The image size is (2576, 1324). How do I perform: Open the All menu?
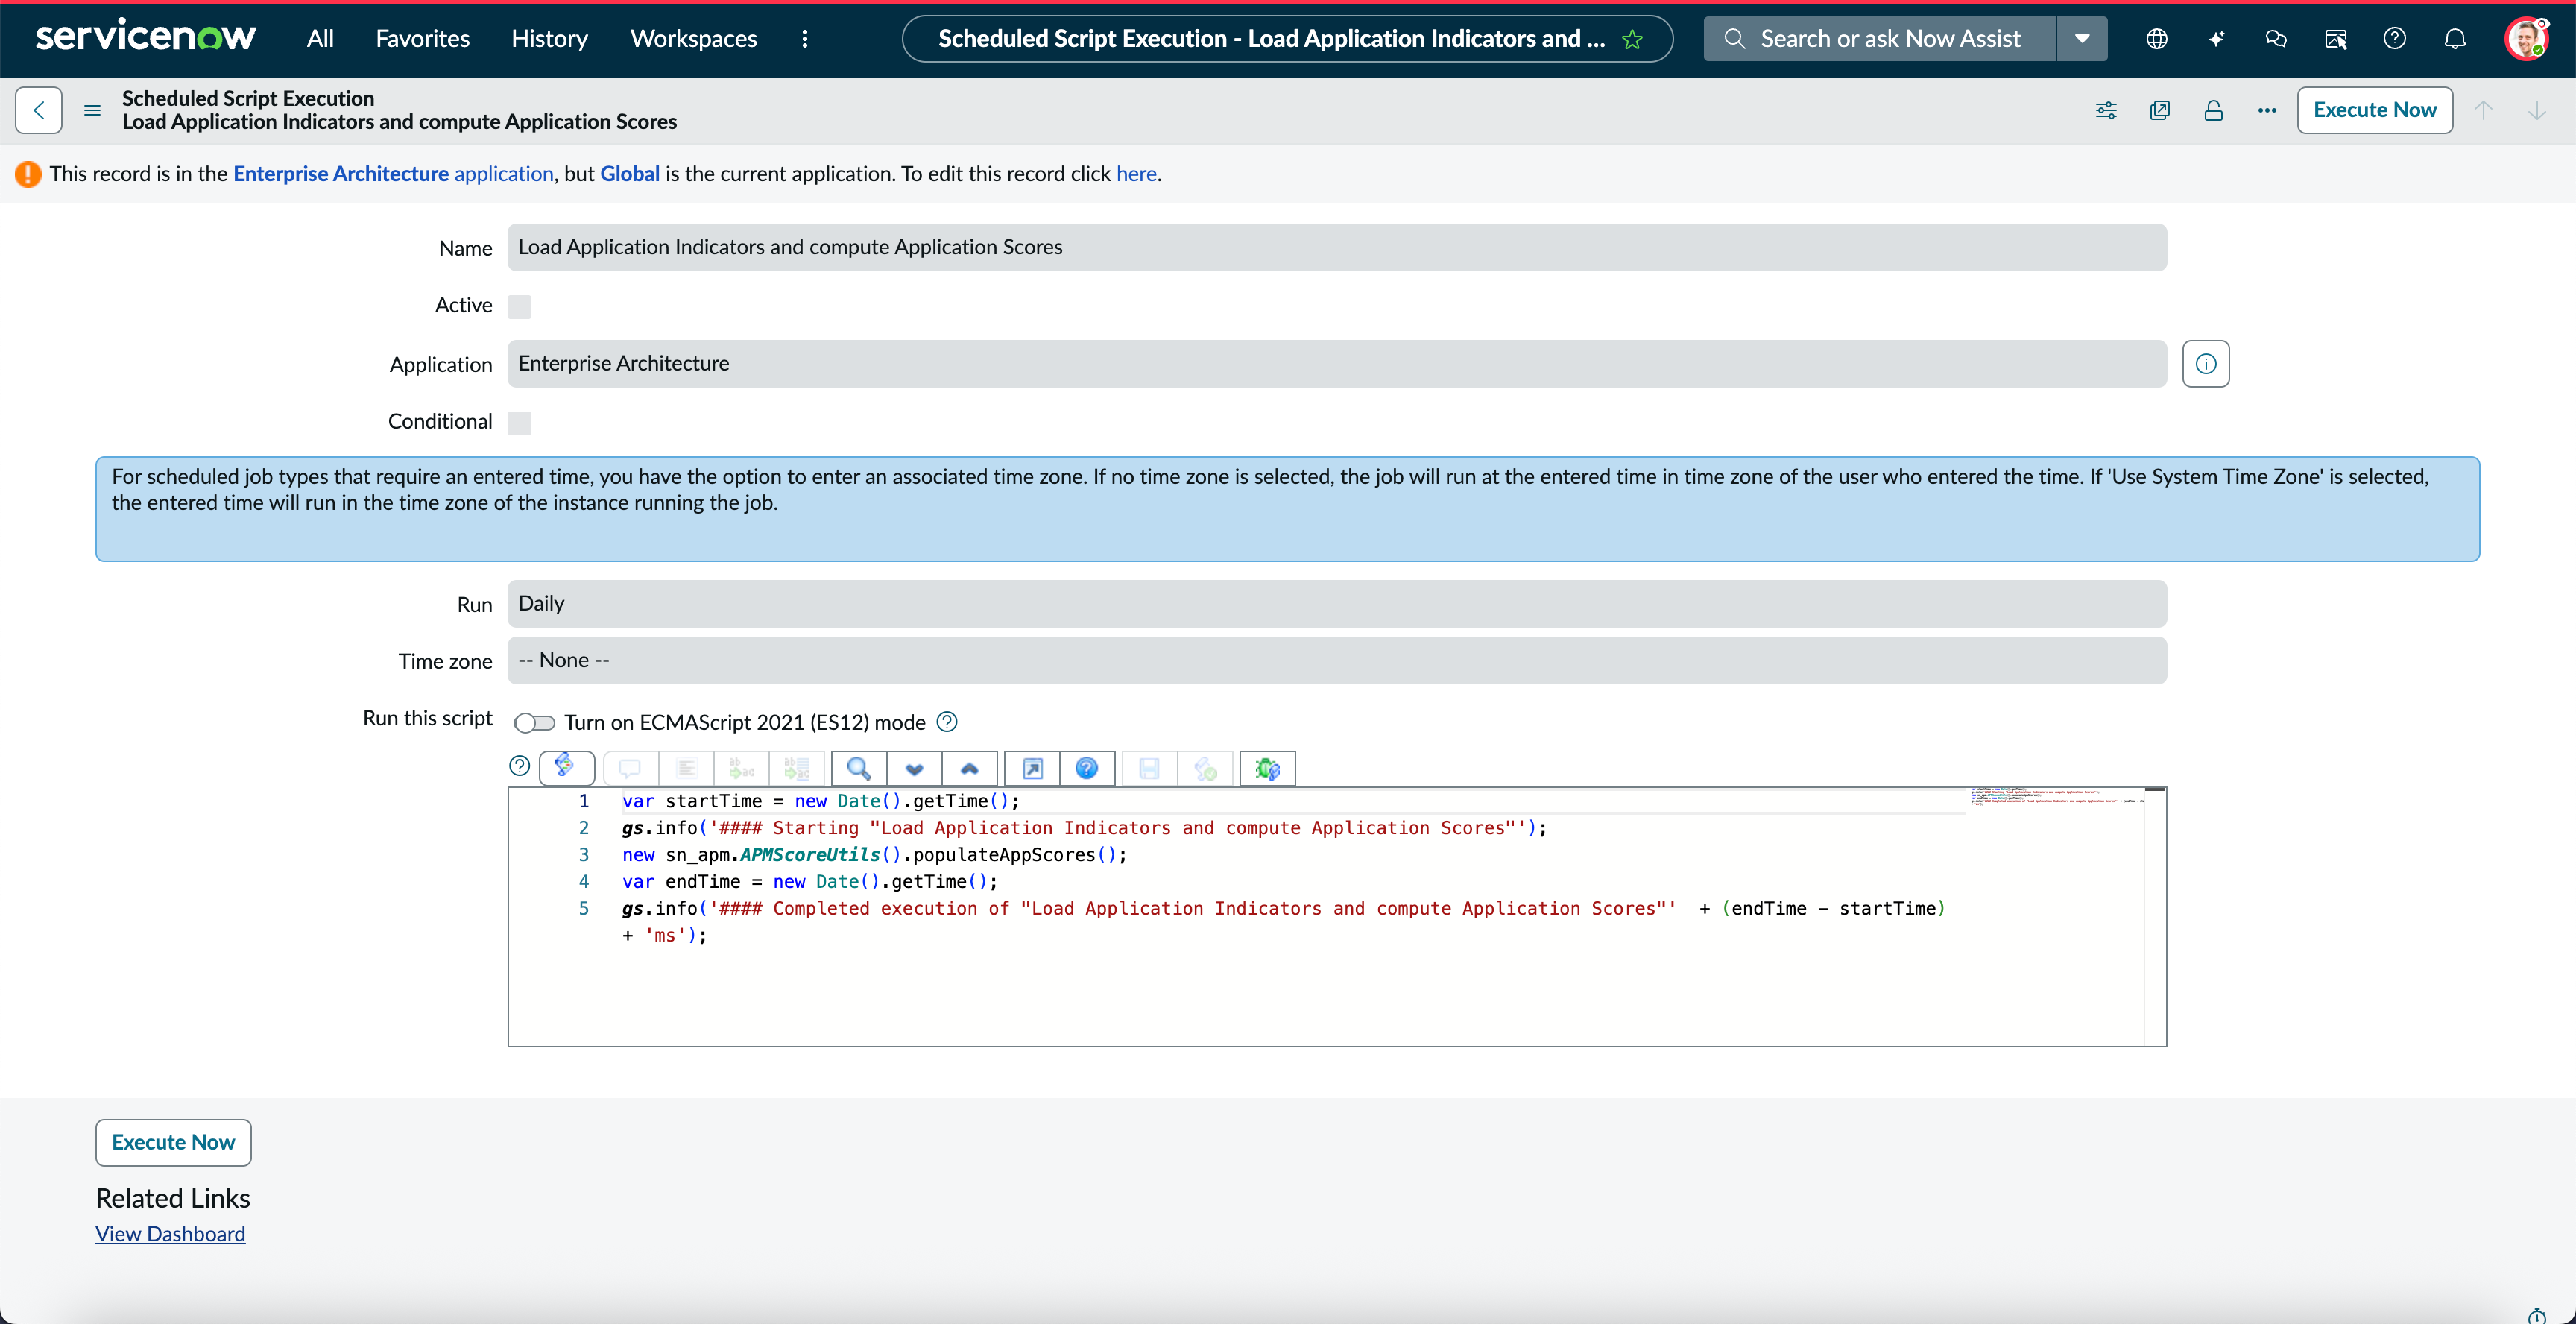tap(320, 39)
